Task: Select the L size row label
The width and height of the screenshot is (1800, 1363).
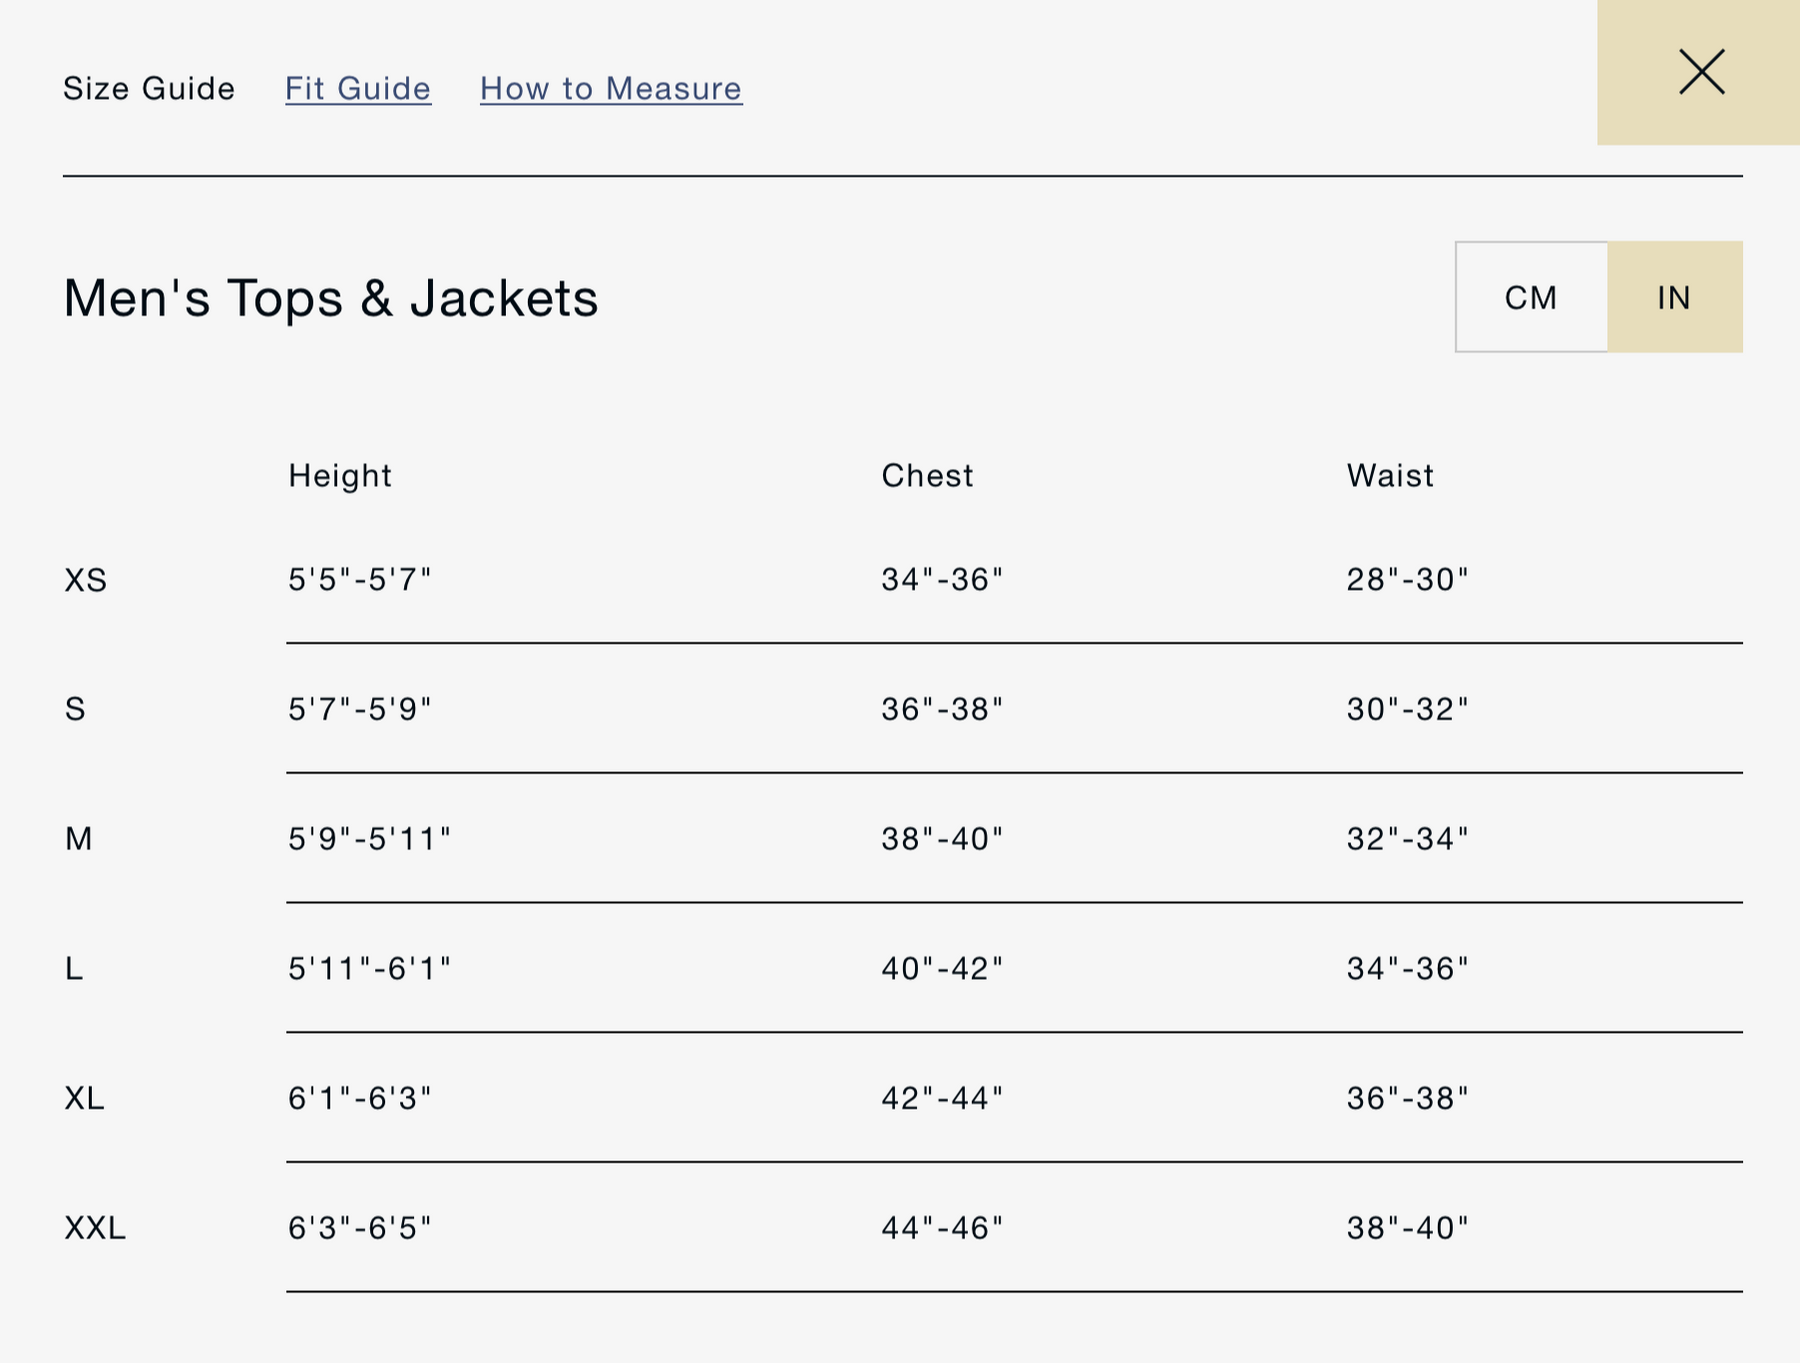Action: 74,968
